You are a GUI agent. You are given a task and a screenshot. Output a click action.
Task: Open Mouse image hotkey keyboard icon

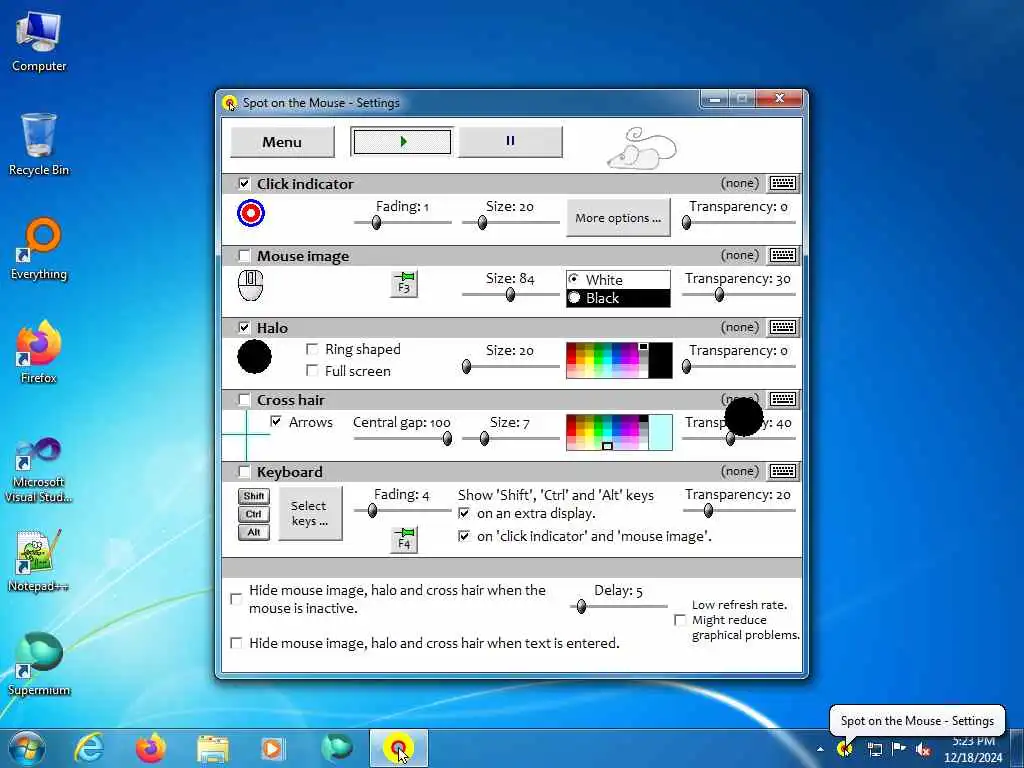pos(782,255)
